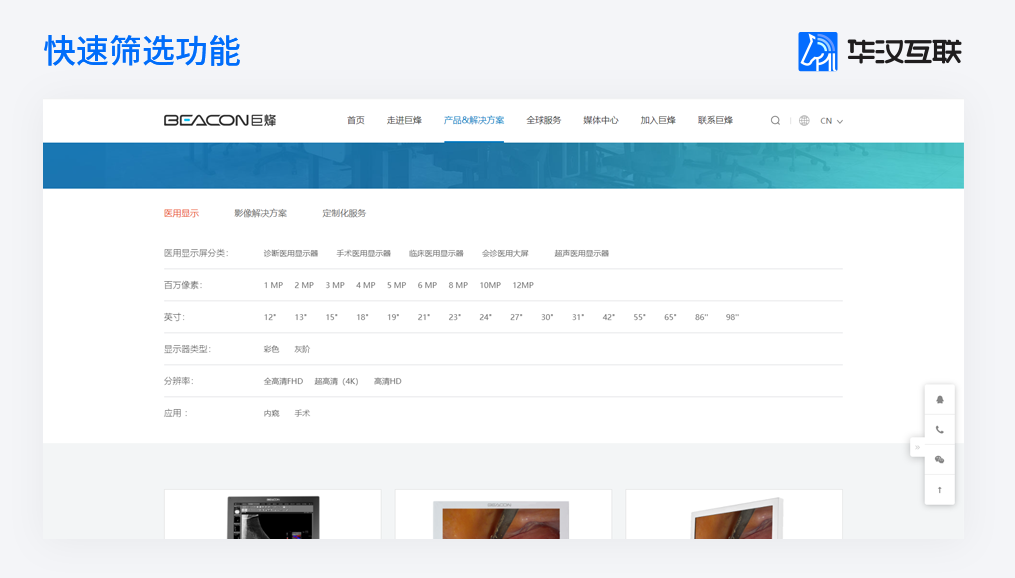
Task: Filter resolution by 超高清 (4K)
Action: point(336,381)
